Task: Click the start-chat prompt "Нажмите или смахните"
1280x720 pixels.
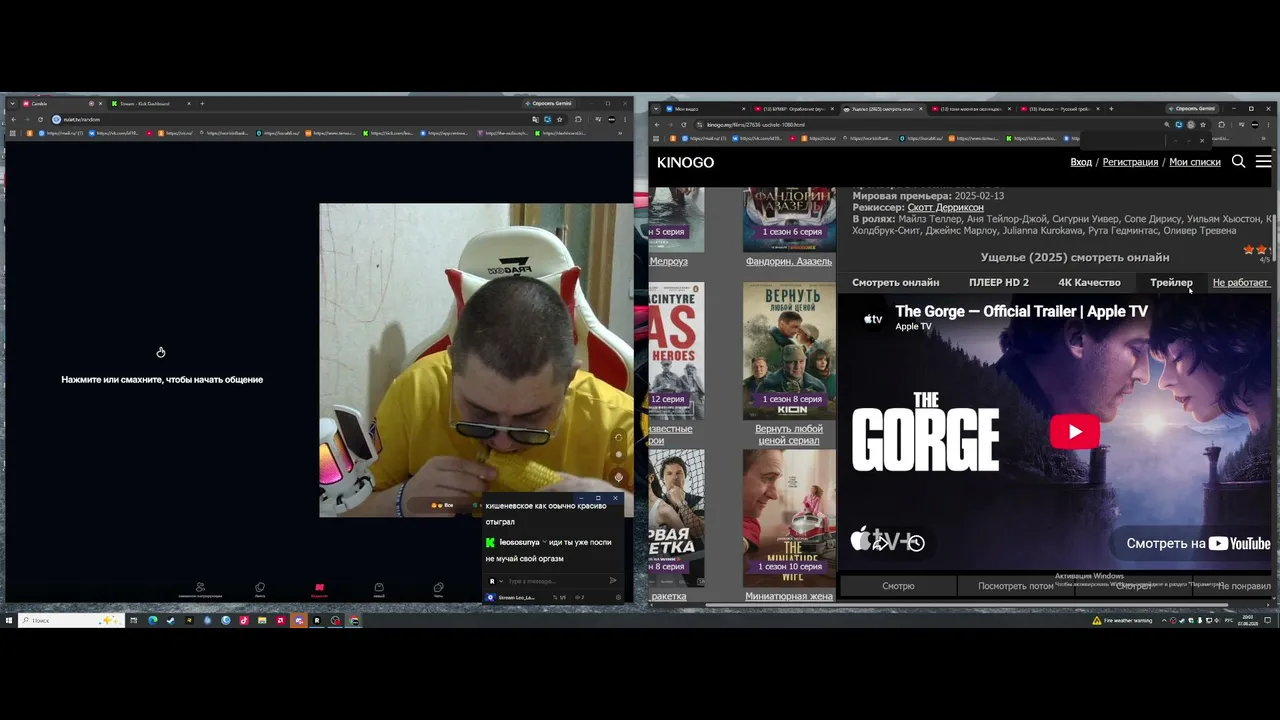Action: 162,380
